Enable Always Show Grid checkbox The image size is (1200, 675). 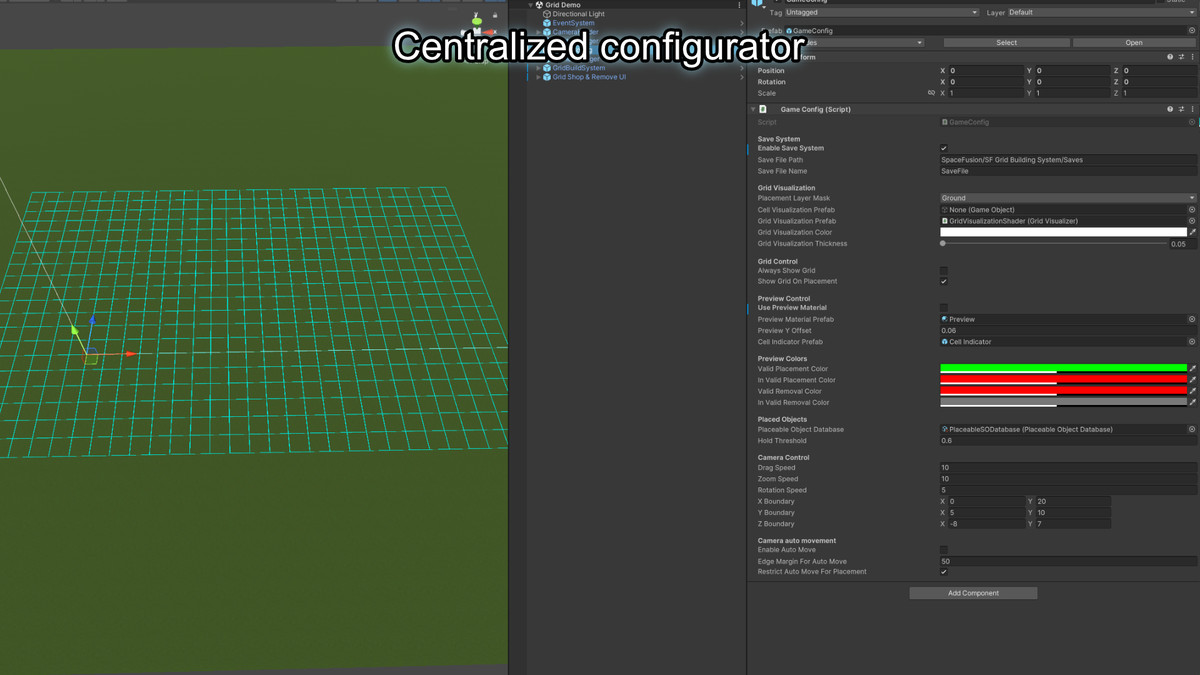click(944, 270)
